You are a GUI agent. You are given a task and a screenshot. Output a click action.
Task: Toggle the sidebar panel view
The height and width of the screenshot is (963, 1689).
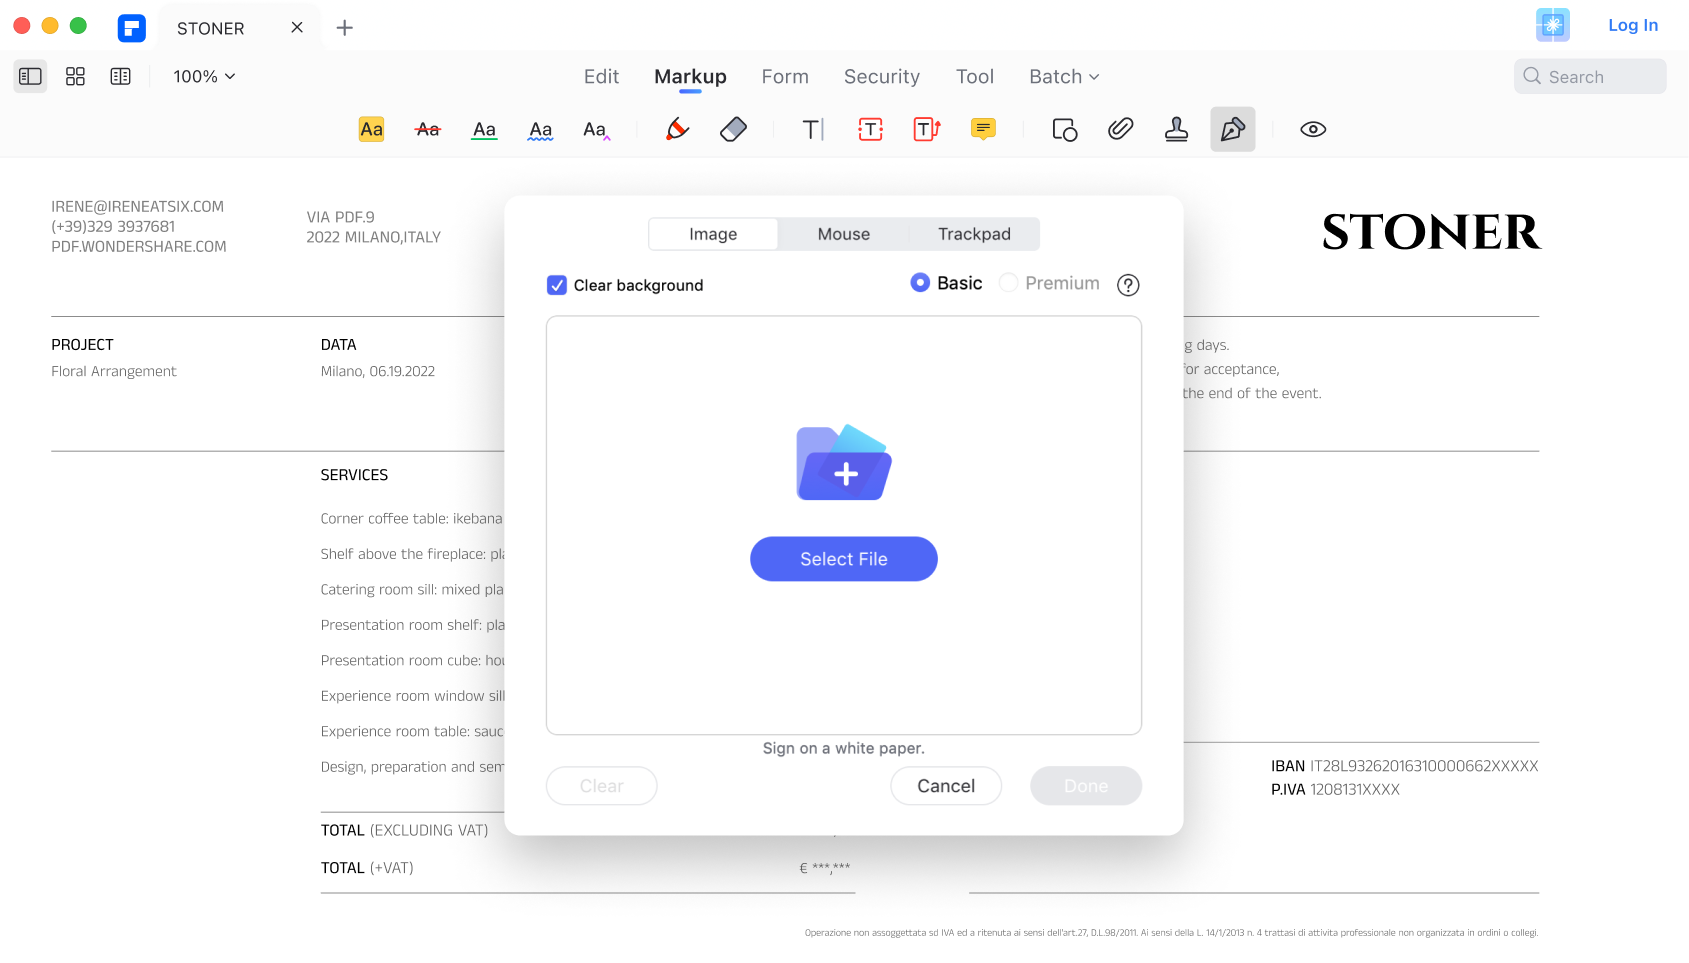click(30, 76)
